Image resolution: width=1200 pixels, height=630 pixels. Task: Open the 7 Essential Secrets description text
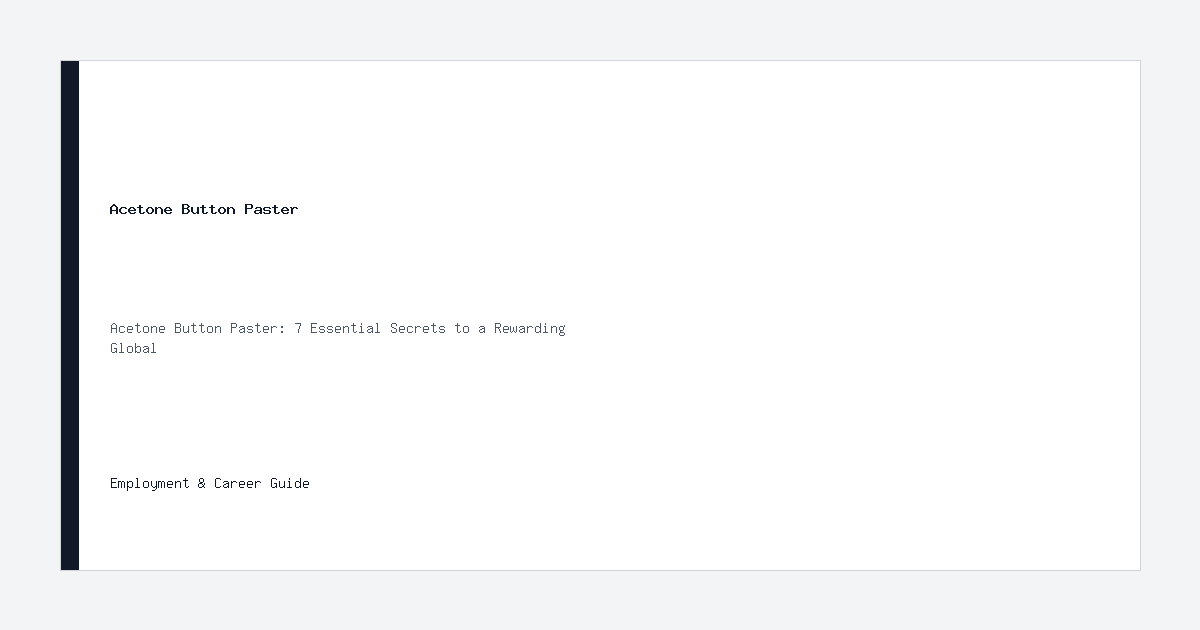click(338, 338)
